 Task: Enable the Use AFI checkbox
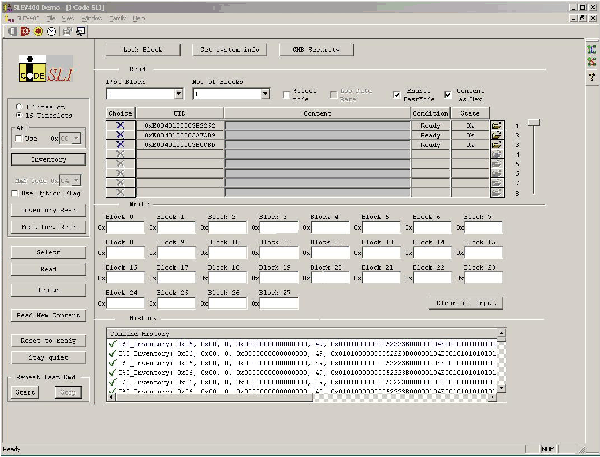[19, 139]
